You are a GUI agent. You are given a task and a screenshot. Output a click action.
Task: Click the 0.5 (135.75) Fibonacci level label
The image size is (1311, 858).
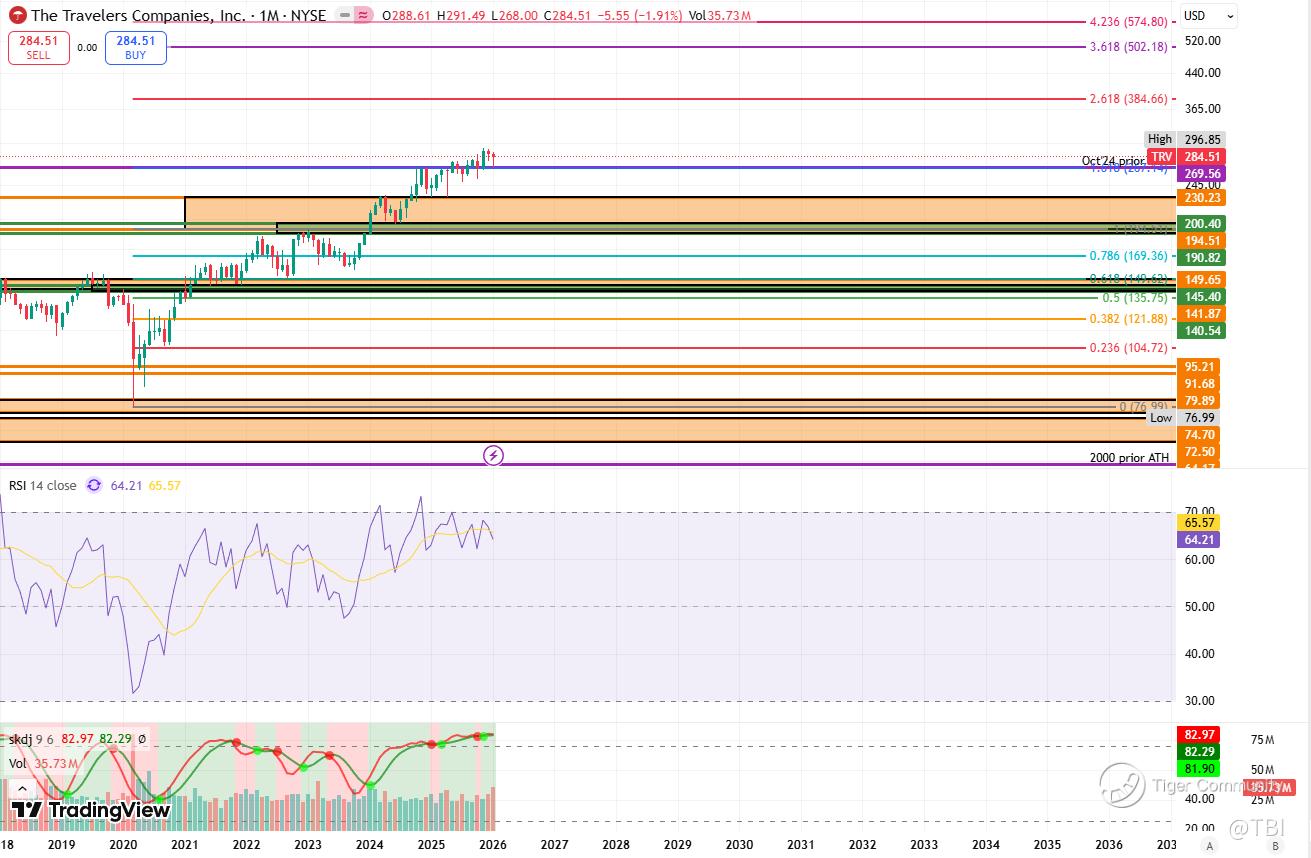click(x=1134, y=298)
